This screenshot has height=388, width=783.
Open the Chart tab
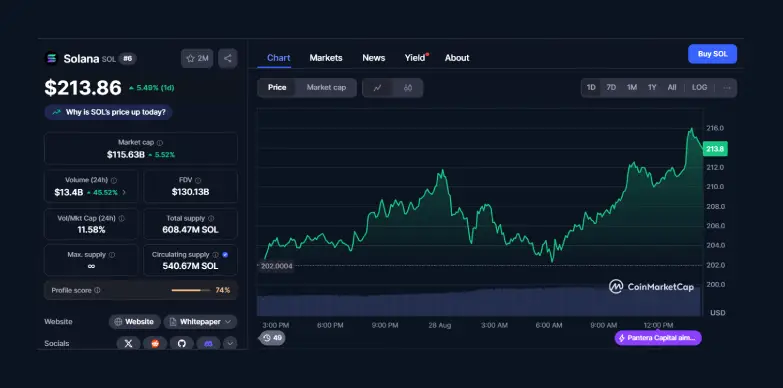[x=279, y=58]
